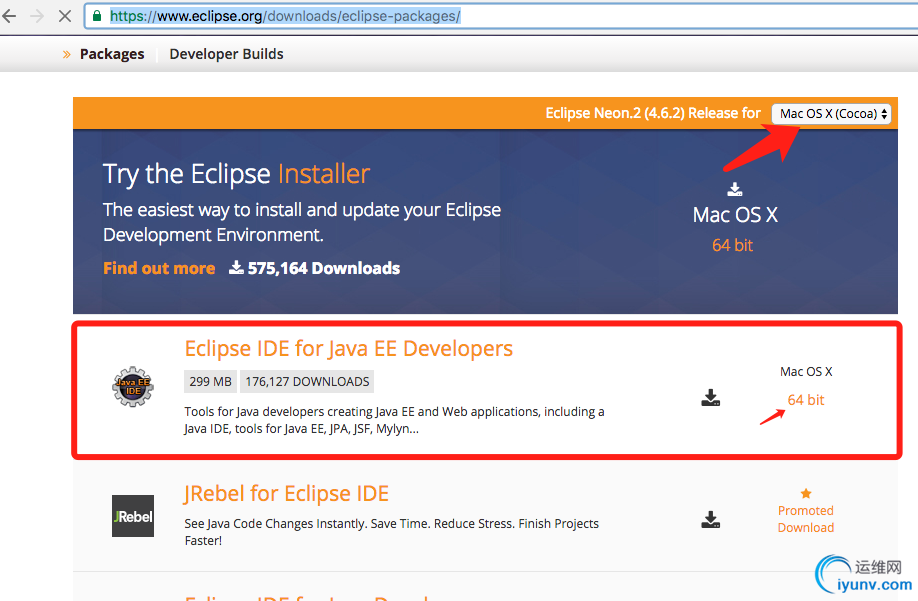Click the orange chevron before Packages
Viewport: 918px width, 601px height.
coord(67,54)
